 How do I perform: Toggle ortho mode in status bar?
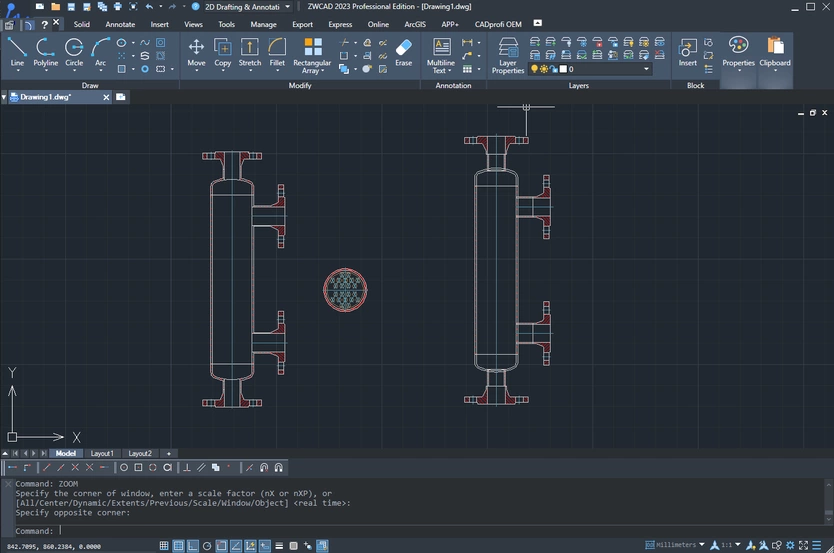pos(193,546)
